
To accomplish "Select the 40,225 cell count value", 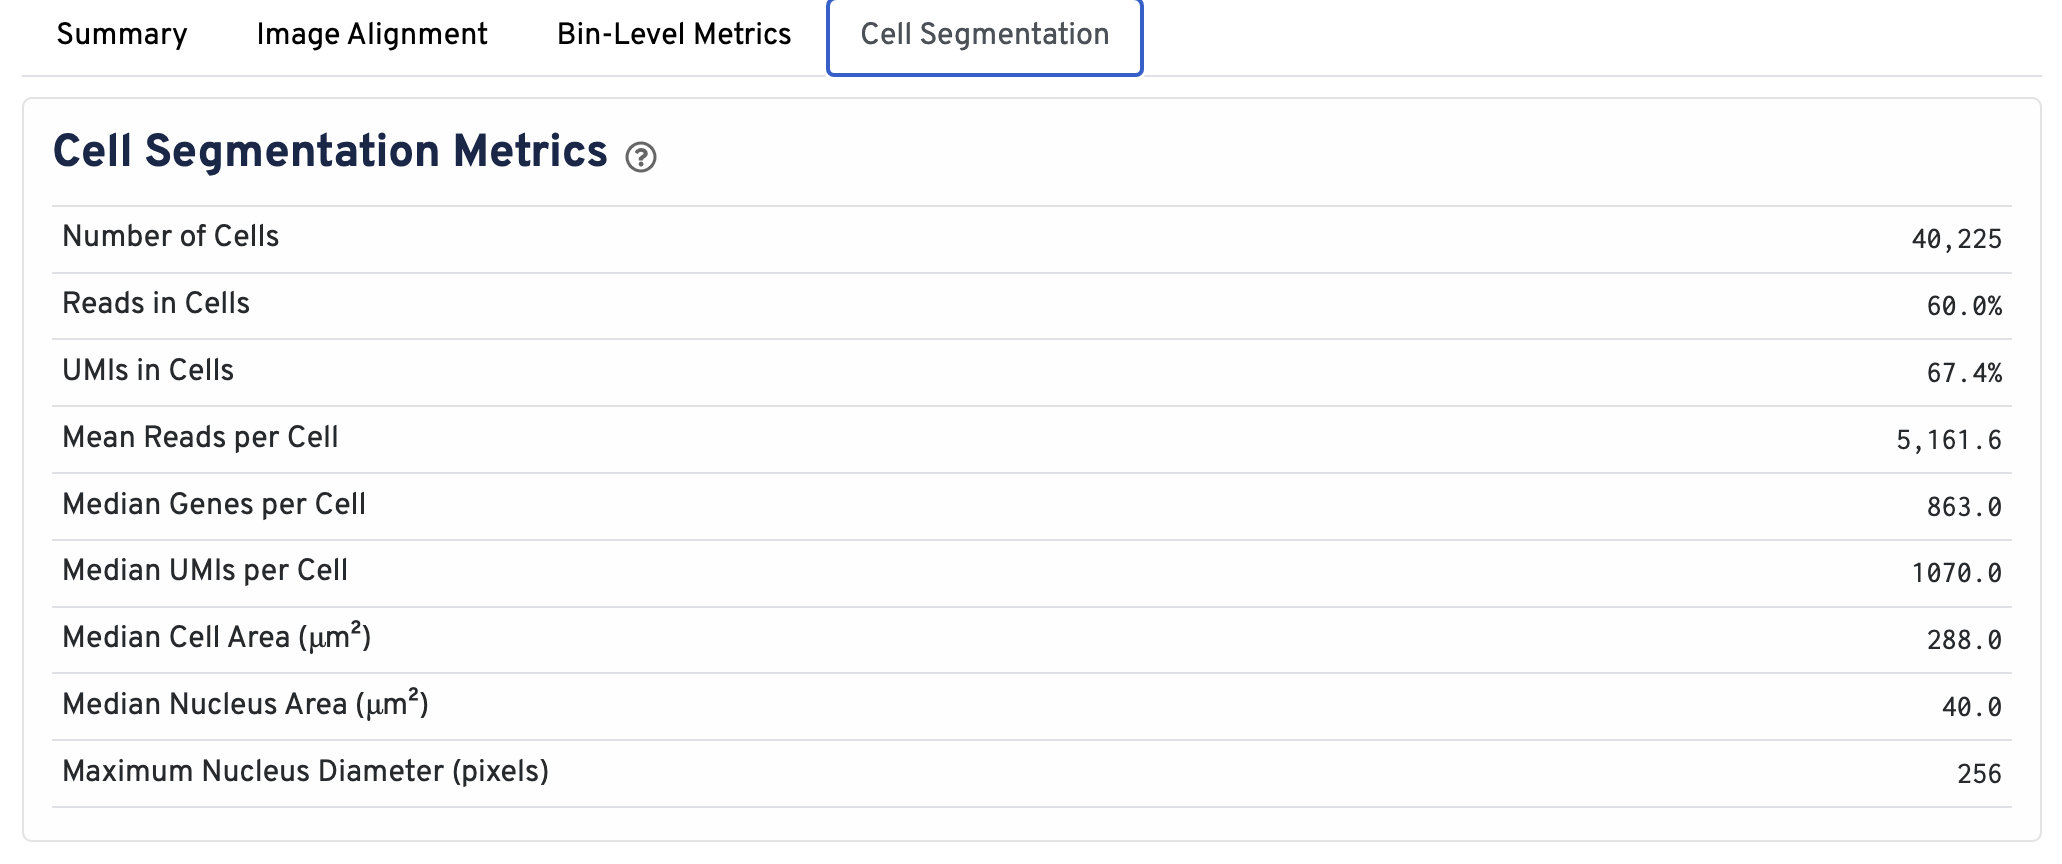I will click(1956, 240).
